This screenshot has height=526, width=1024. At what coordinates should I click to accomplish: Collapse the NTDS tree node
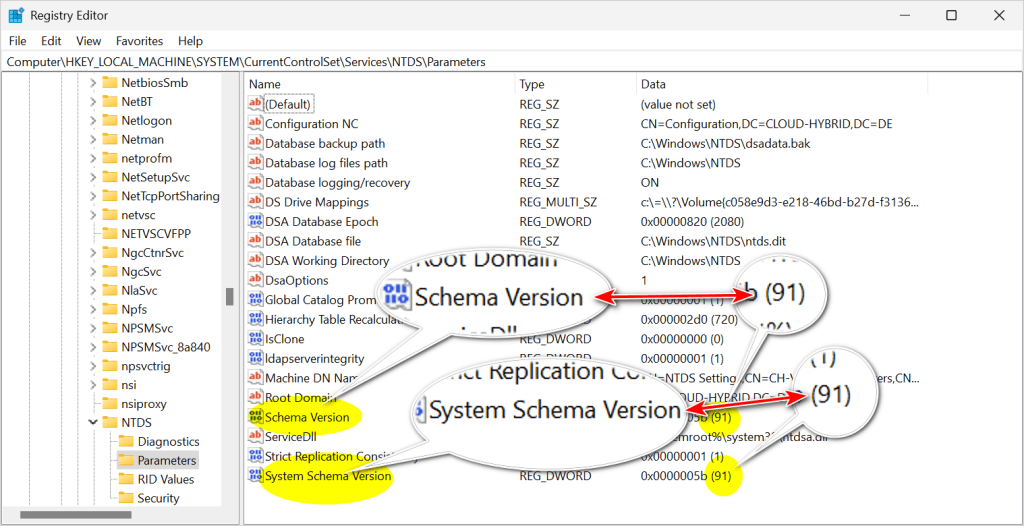93,423
